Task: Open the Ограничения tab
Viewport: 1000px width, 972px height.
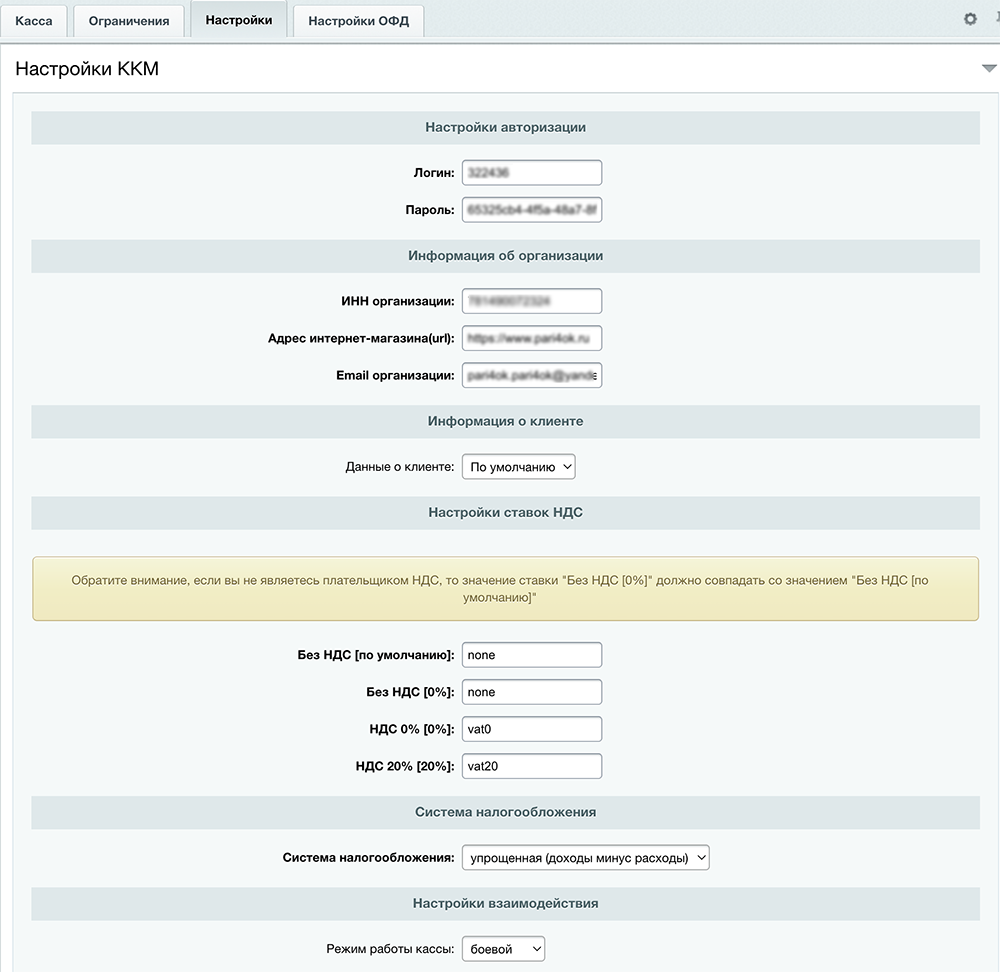Action: coord(129,21)
